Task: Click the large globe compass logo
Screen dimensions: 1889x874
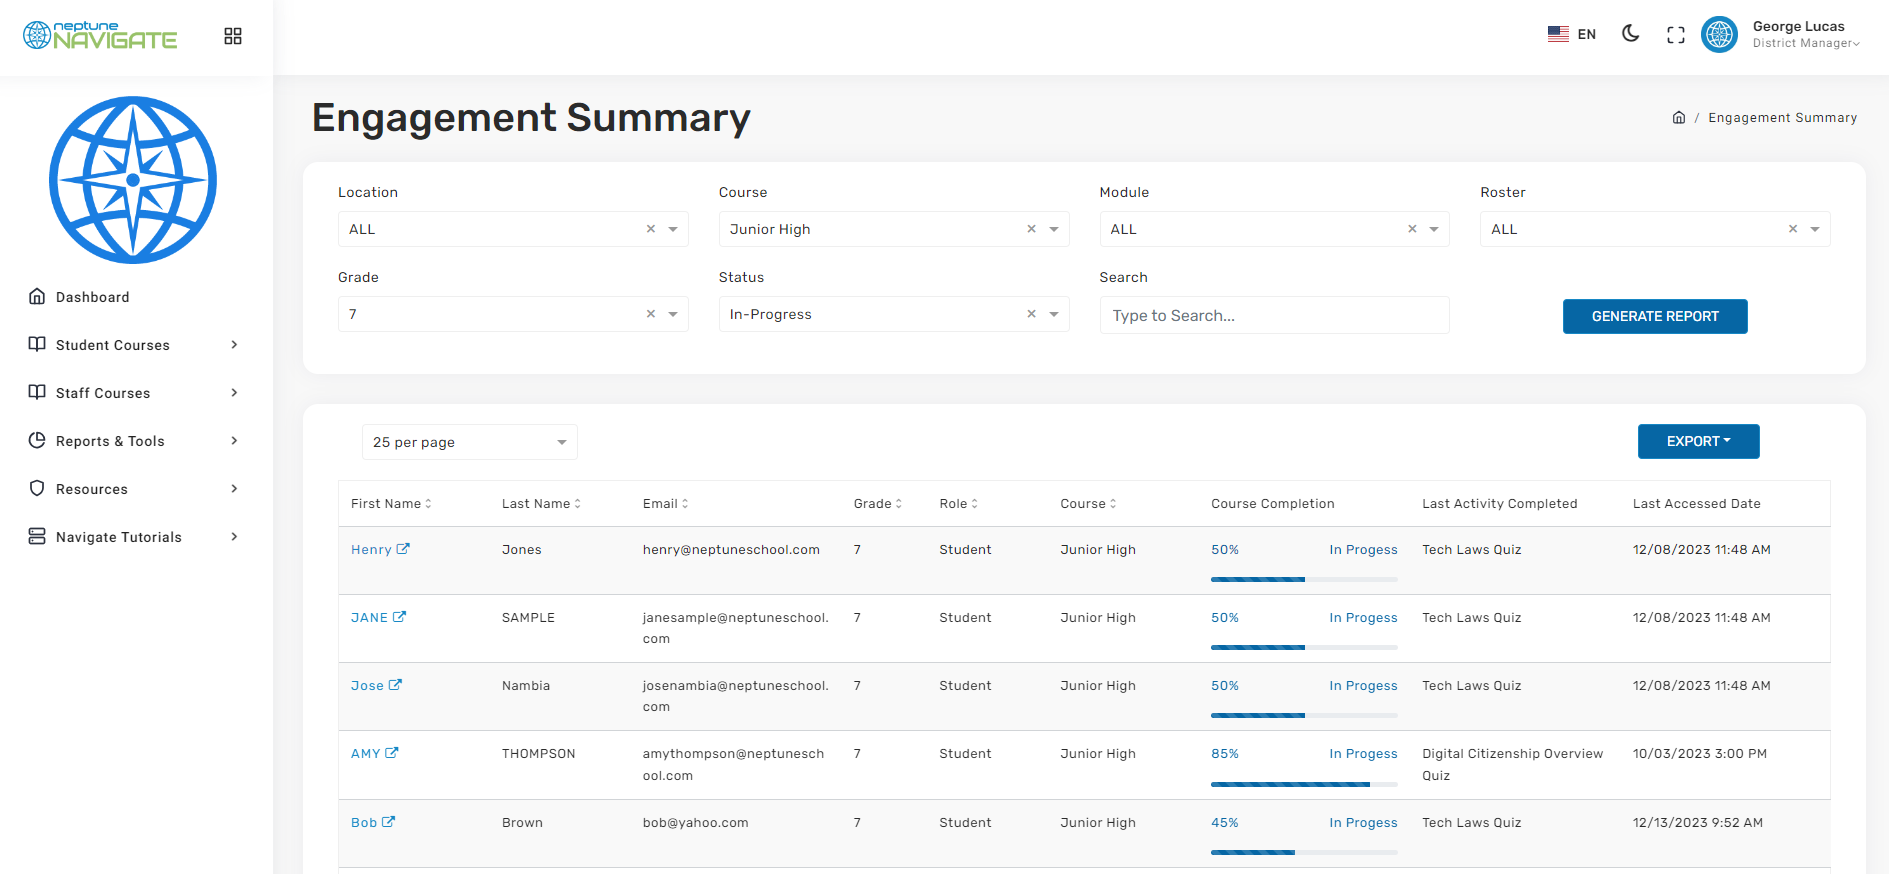Action: 133,180
